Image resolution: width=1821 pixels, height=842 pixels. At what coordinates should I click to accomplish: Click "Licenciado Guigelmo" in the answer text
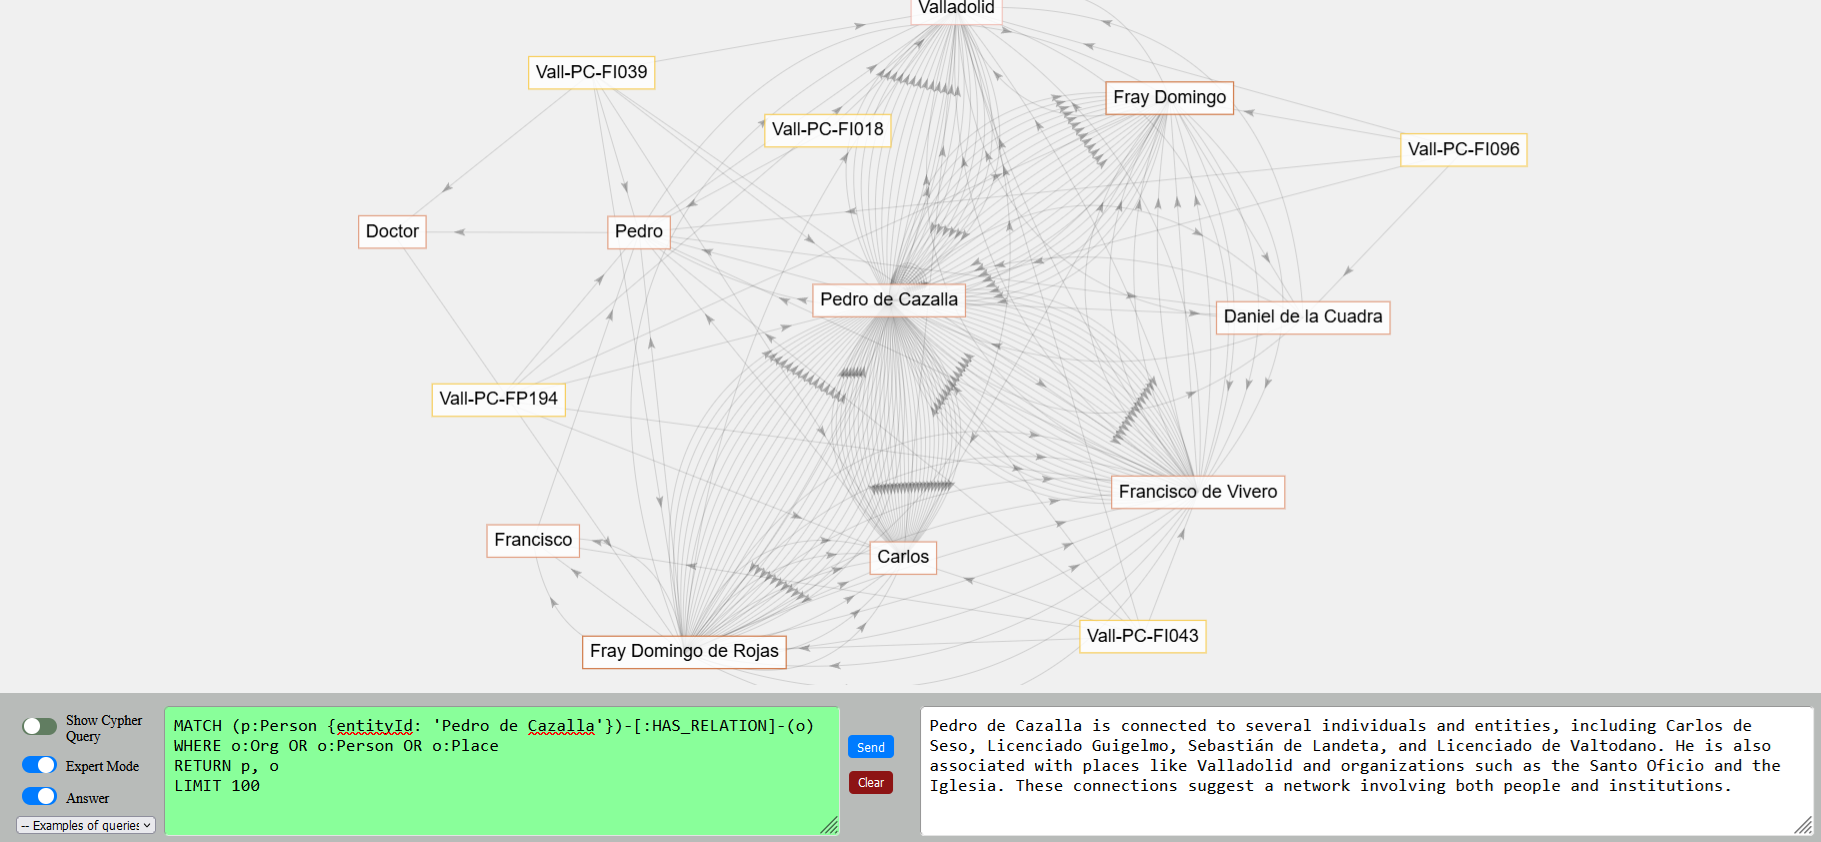pyautogui.click(x=1077, y=746)
